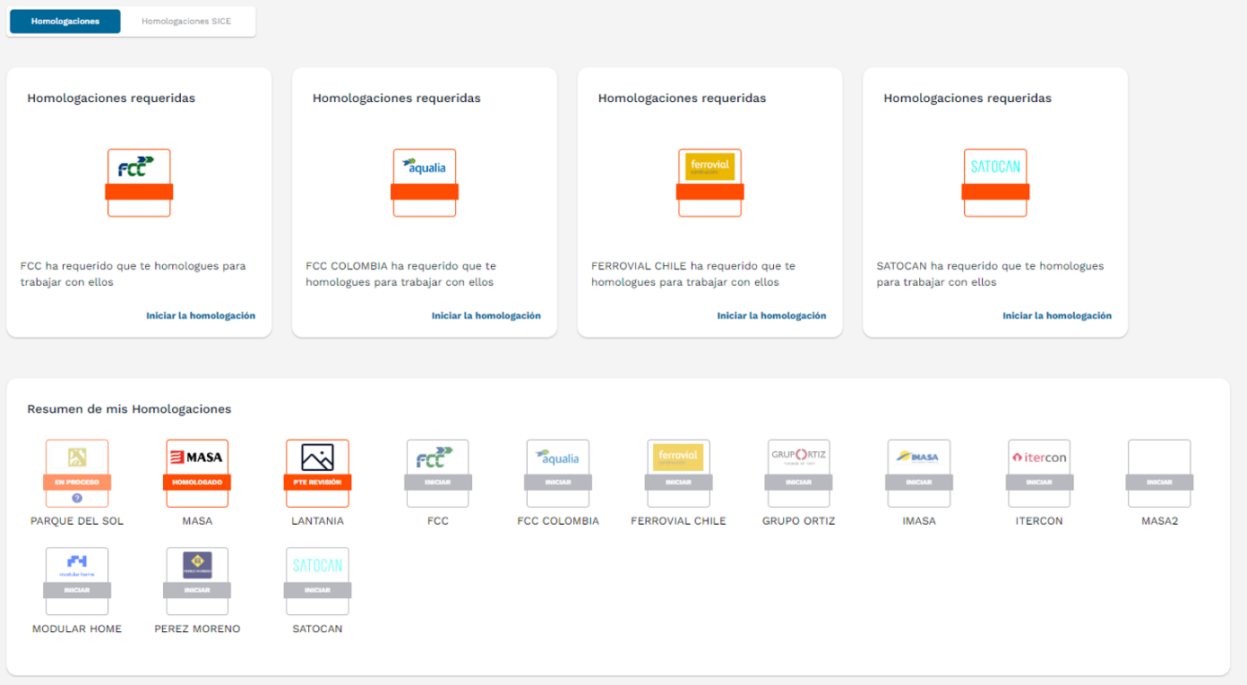Click the 'ITERCON' label
This screenshot has width=1247, height=685.
(1039, 521)
